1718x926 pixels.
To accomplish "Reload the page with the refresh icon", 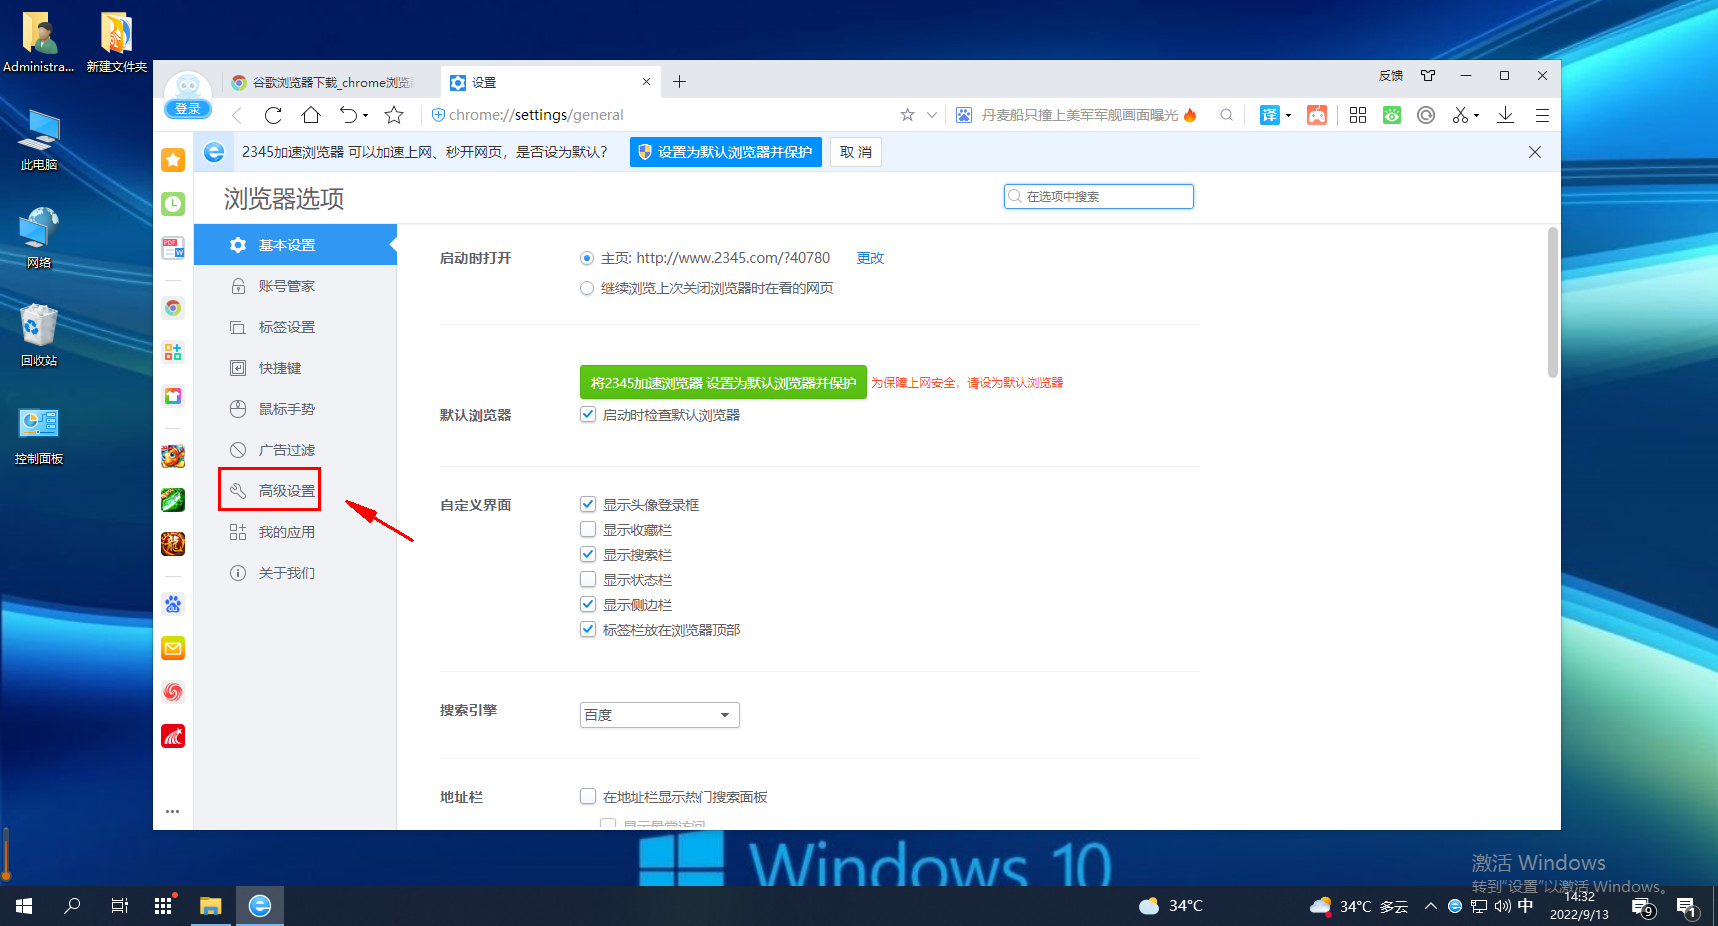I will (x=273, y=115).
